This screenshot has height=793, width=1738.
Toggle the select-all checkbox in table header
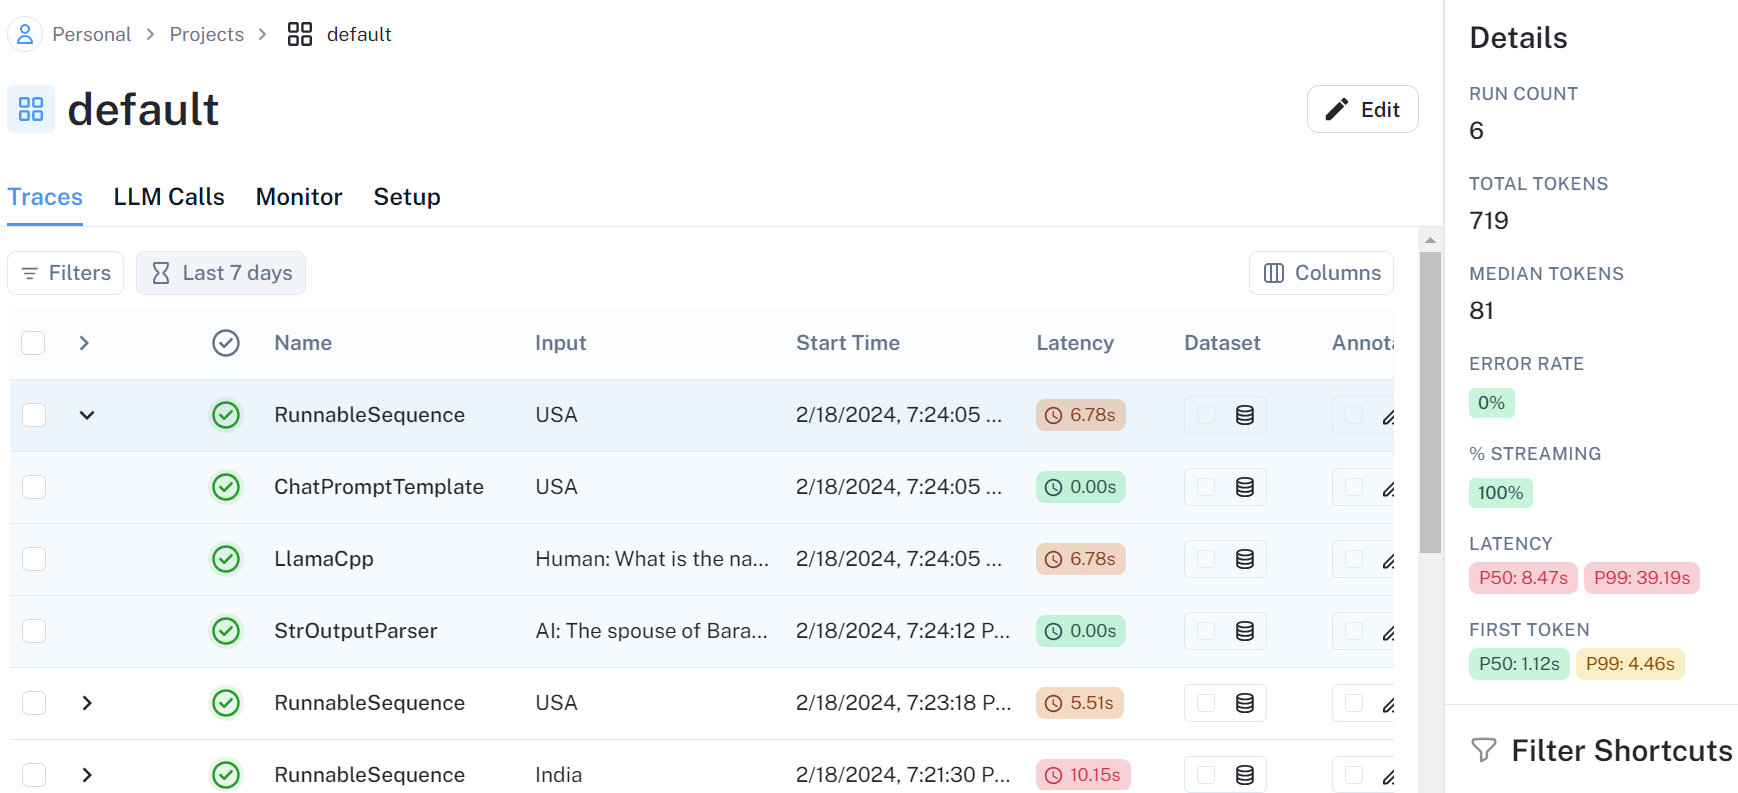pos(34,343)
